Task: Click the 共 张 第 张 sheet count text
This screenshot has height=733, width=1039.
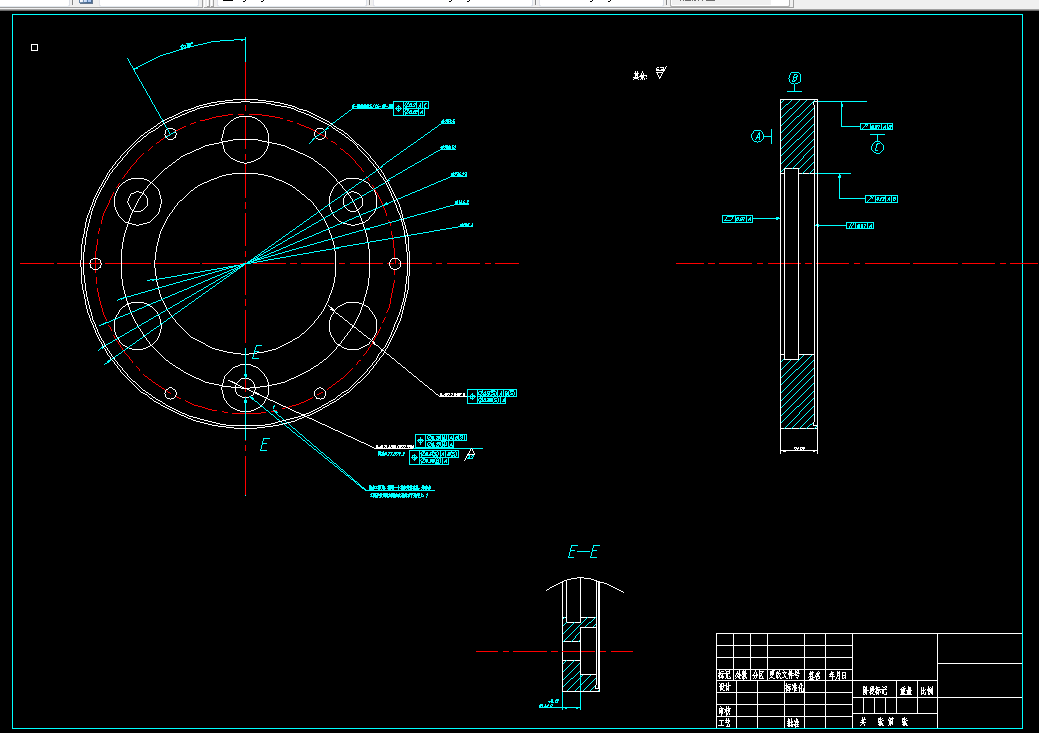Action: (x=884, y=722)
